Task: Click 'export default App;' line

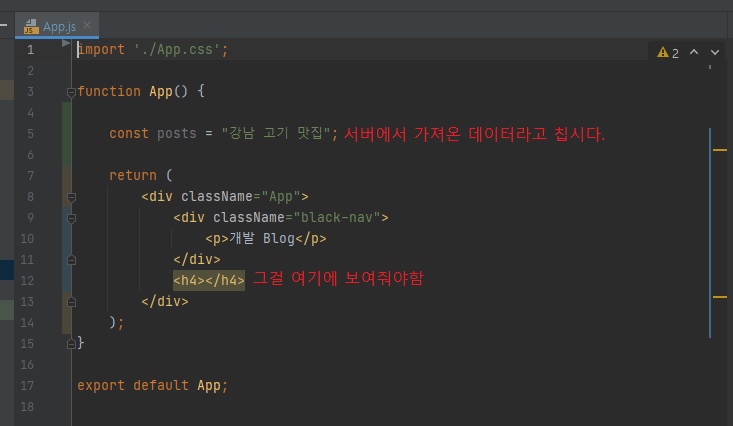Action: click(x=152, y=385)
